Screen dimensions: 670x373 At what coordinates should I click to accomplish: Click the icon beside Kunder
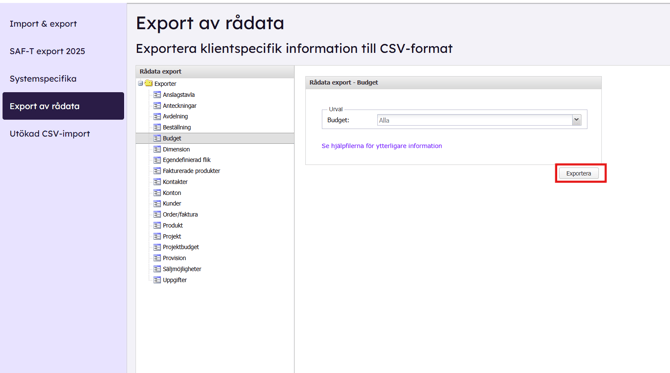point(157,203)
